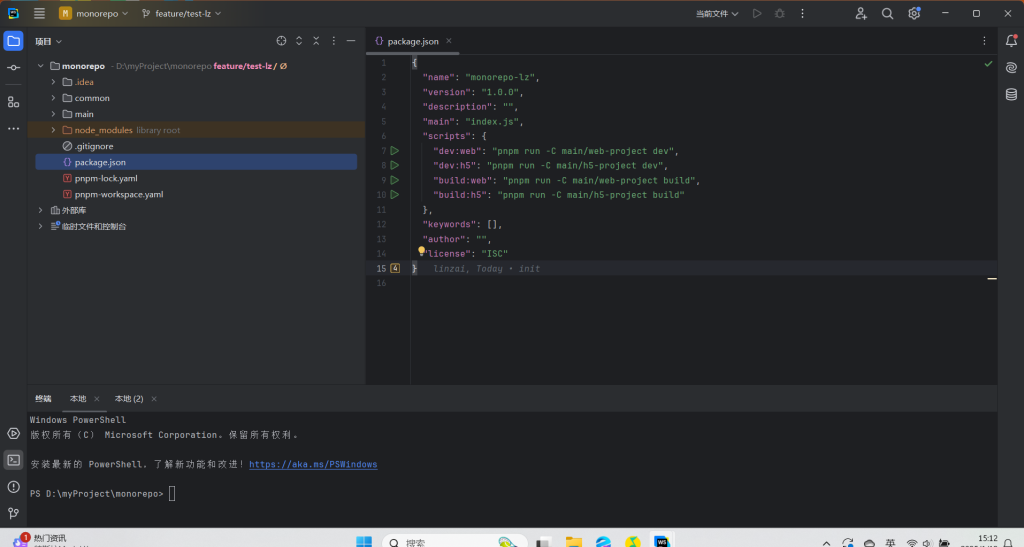The width and height of the screenshot is (1024, 547).
Task: Run the current file
Action: 757,13
